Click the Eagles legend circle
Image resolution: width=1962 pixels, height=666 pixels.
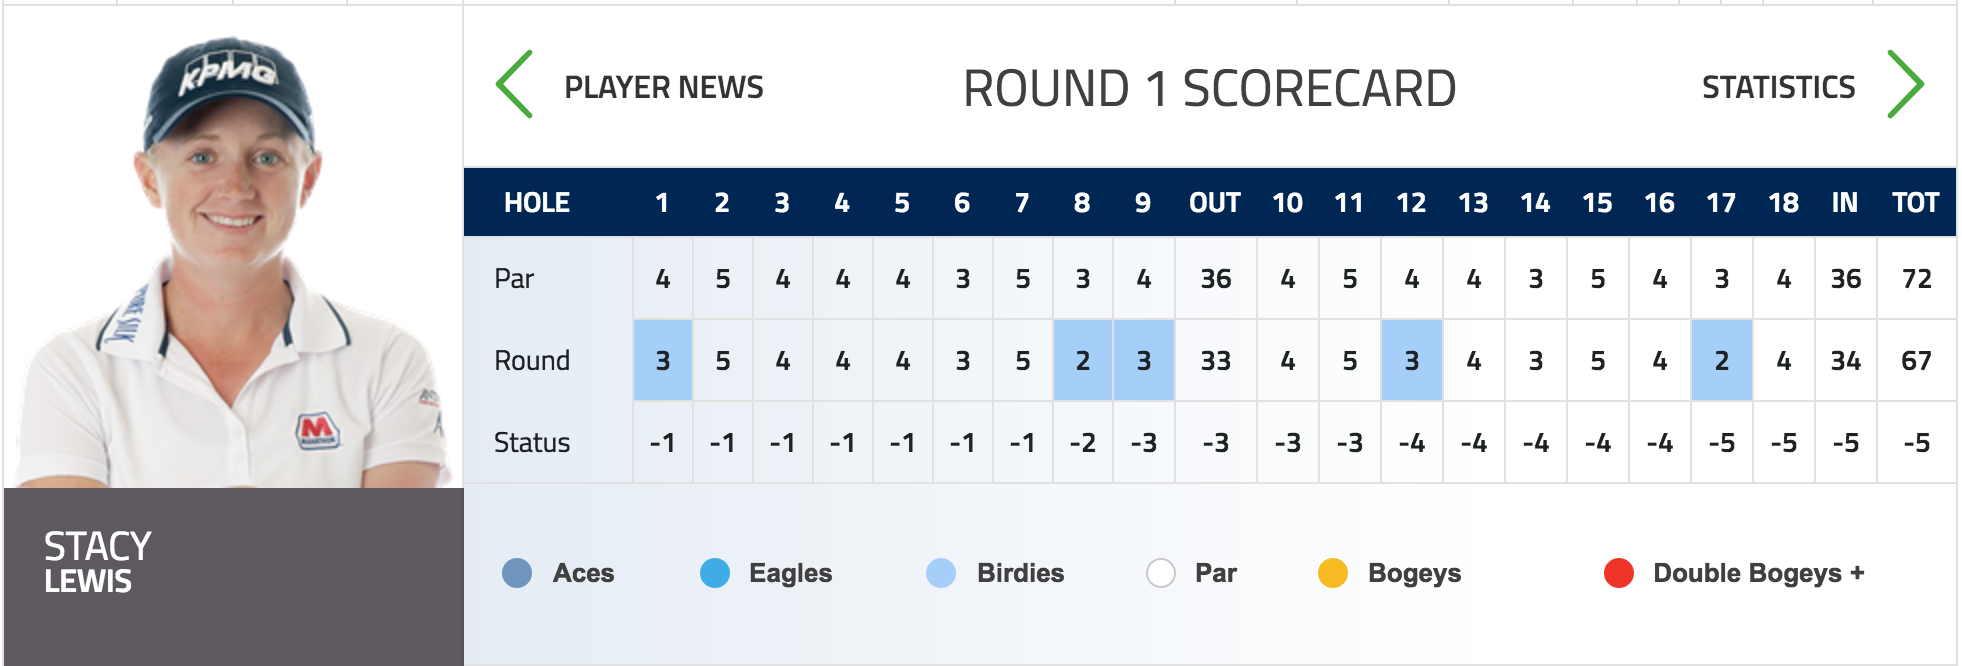(715, 573)
